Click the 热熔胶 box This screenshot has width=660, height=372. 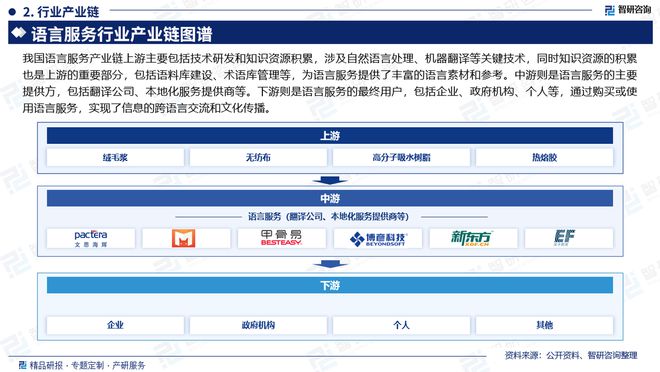point(544,158)
